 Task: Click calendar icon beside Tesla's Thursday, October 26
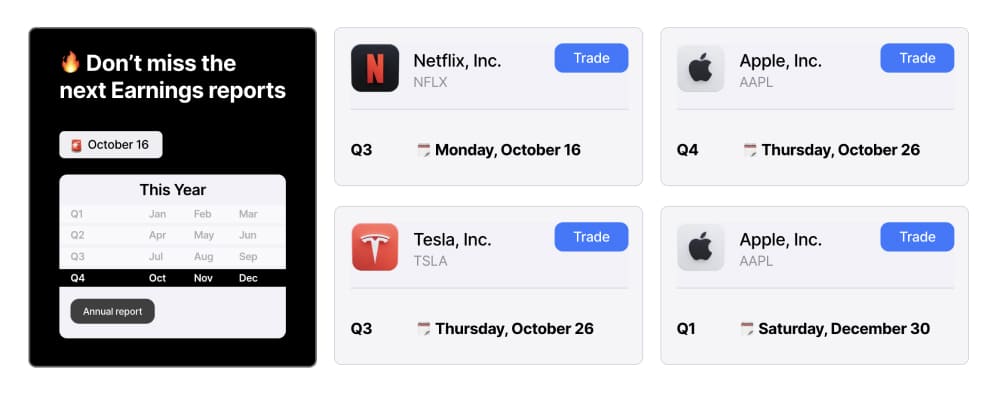click(423, 329)
